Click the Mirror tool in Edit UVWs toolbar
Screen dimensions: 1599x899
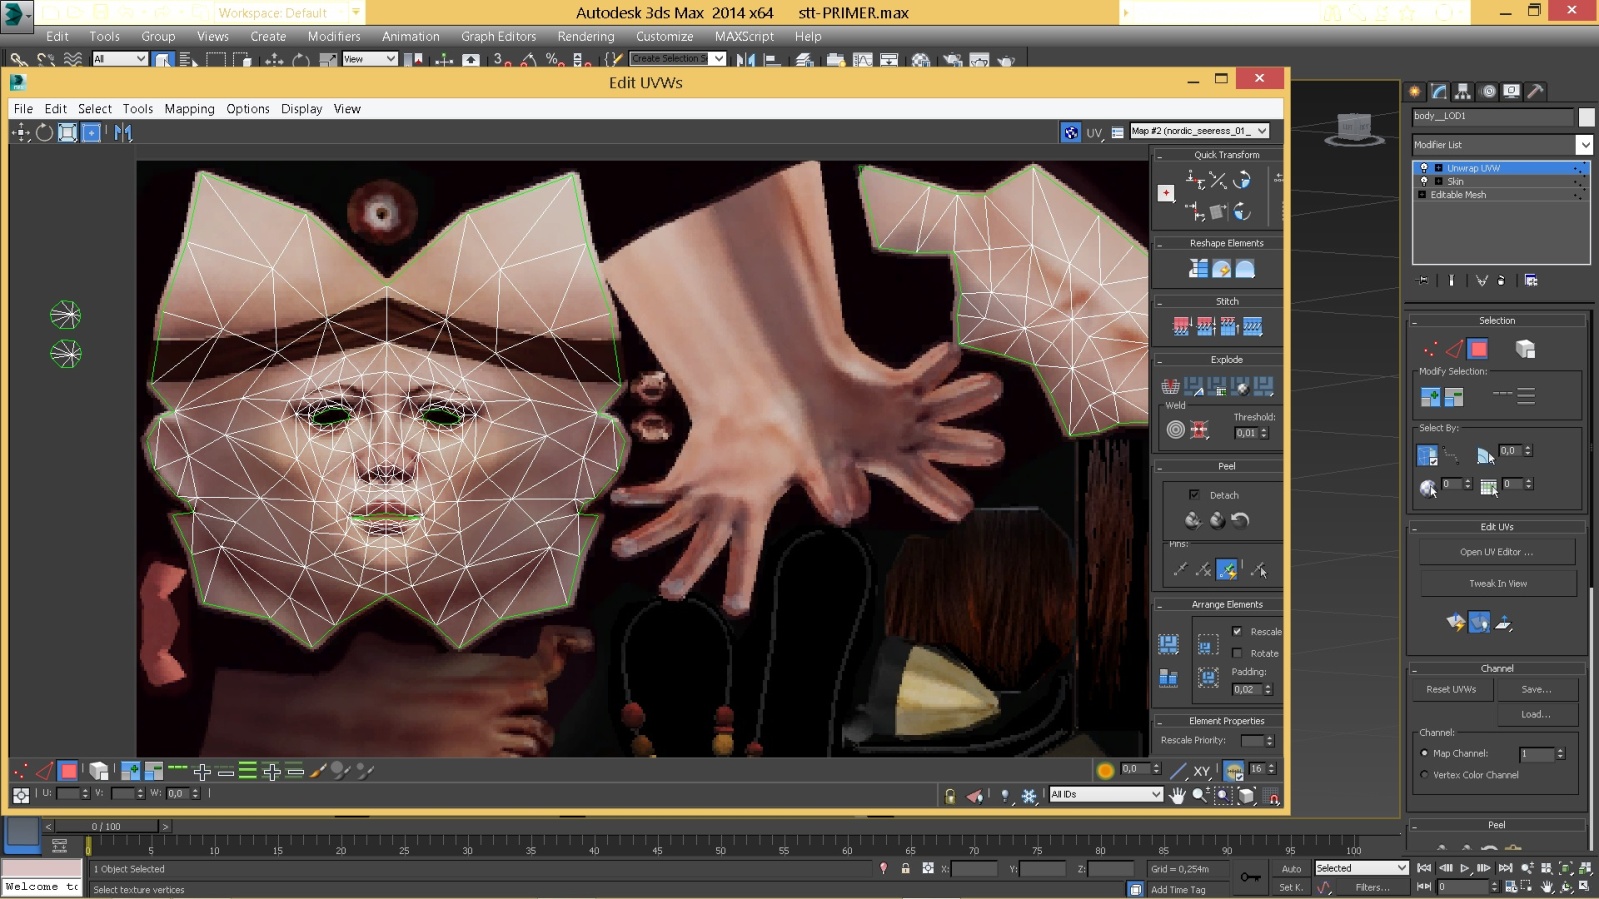(123, 132)
